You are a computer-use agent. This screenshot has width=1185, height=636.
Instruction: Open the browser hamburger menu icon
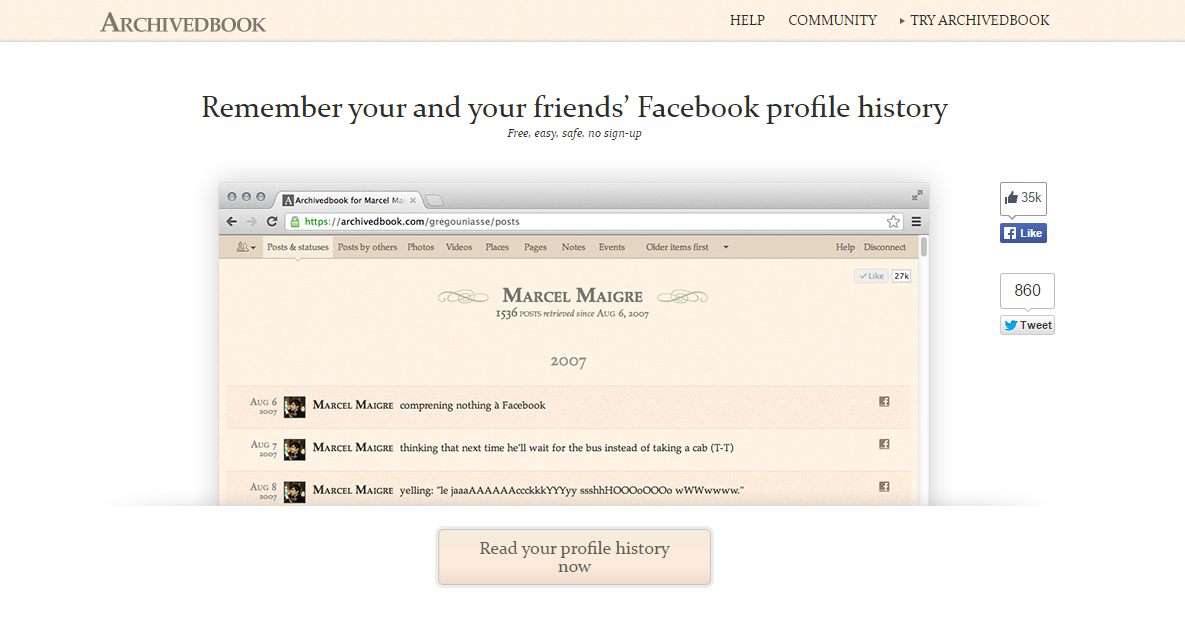[x=916, y=221]
